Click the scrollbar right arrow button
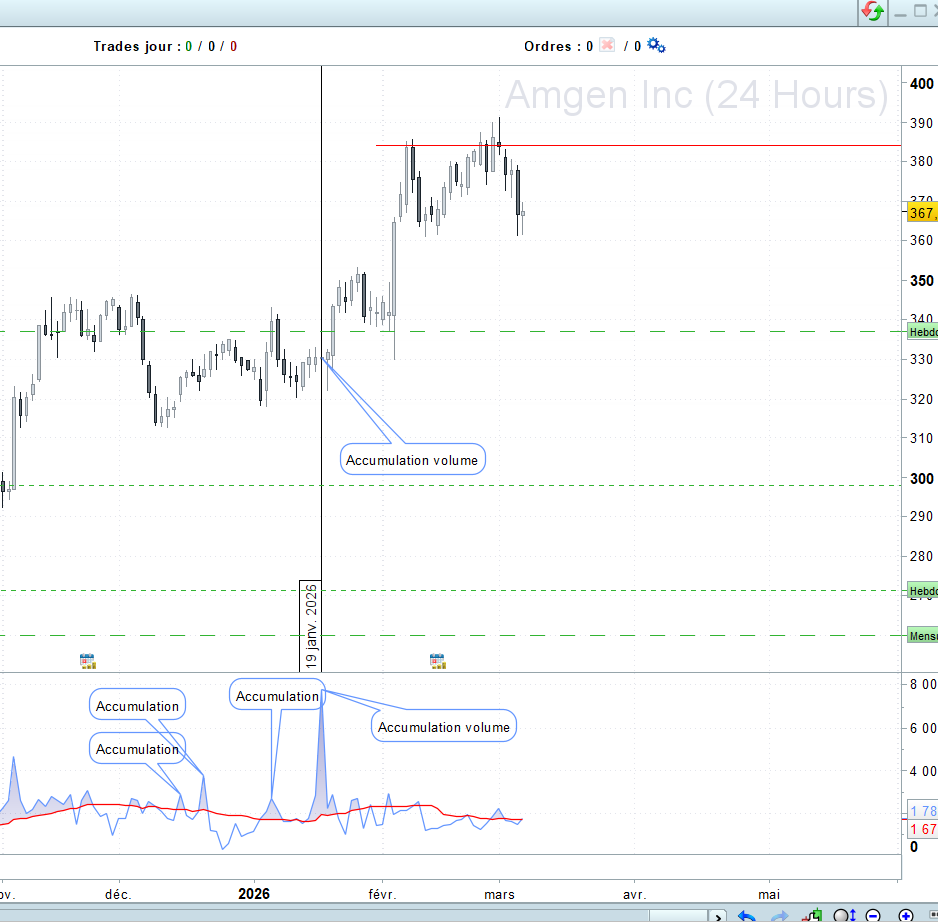 (x=718, y=916)
